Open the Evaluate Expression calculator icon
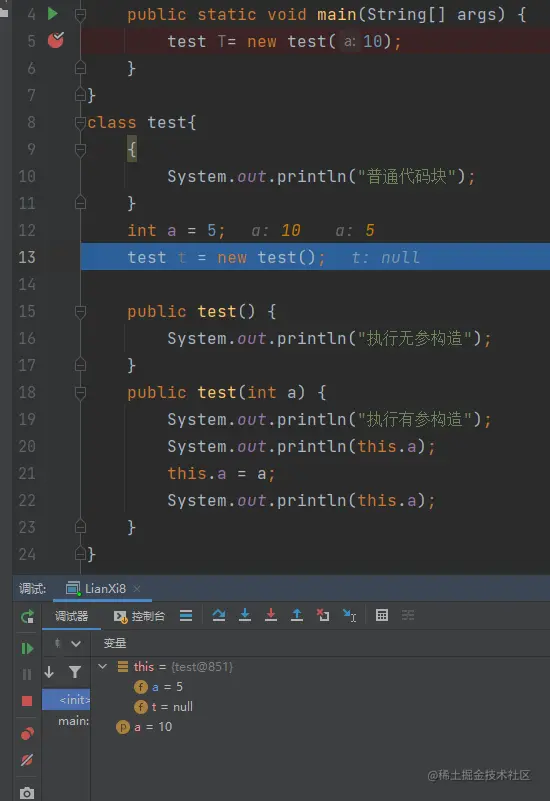This screenshot has height=801, width=550. pyautogui.click(x=382, y=615)
